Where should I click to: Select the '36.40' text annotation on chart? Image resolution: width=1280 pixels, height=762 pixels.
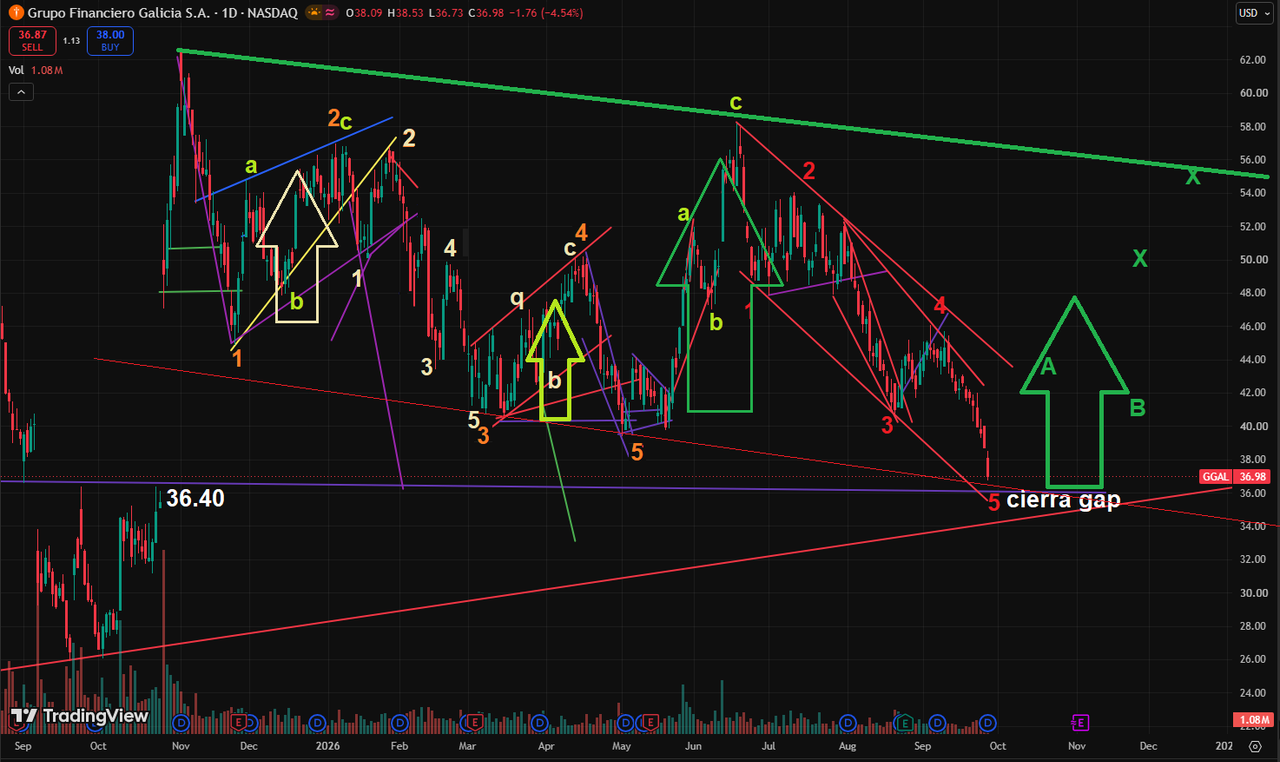tap(195, 497)
